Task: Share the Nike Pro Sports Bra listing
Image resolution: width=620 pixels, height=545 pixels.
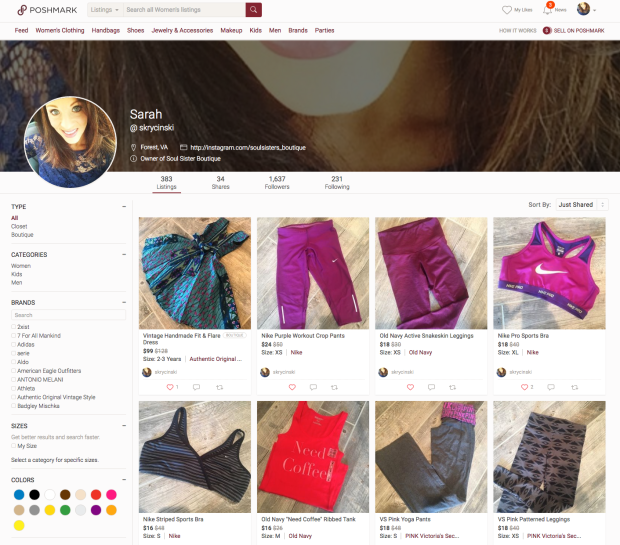Action: coord(575,387)
